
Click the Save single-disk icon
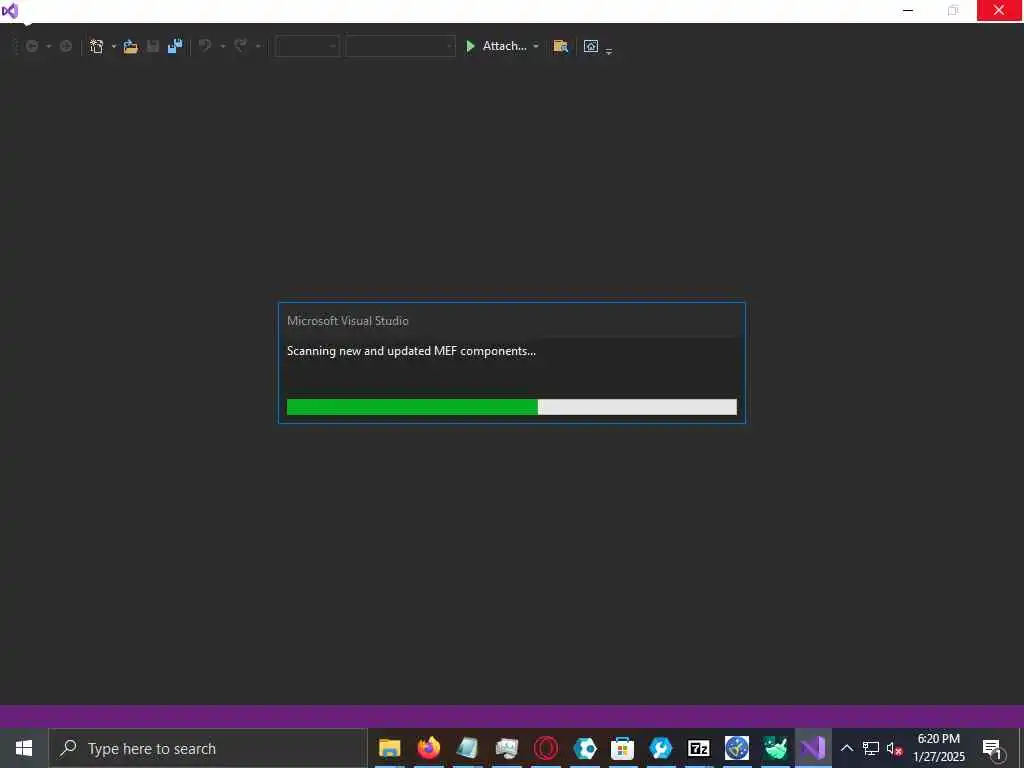tap(153, 46)
